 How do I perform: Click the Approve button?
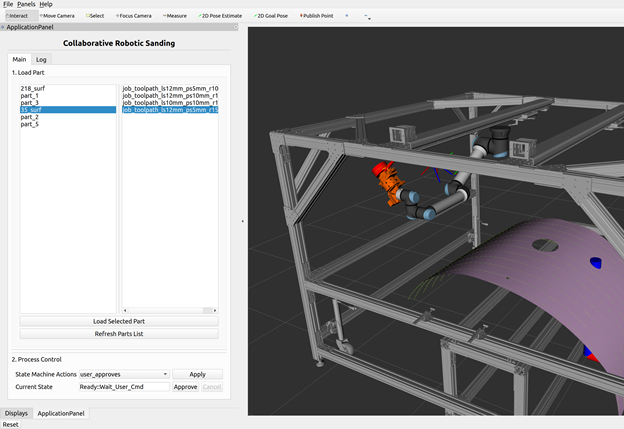pyautogui.click(x=185, y=387)
